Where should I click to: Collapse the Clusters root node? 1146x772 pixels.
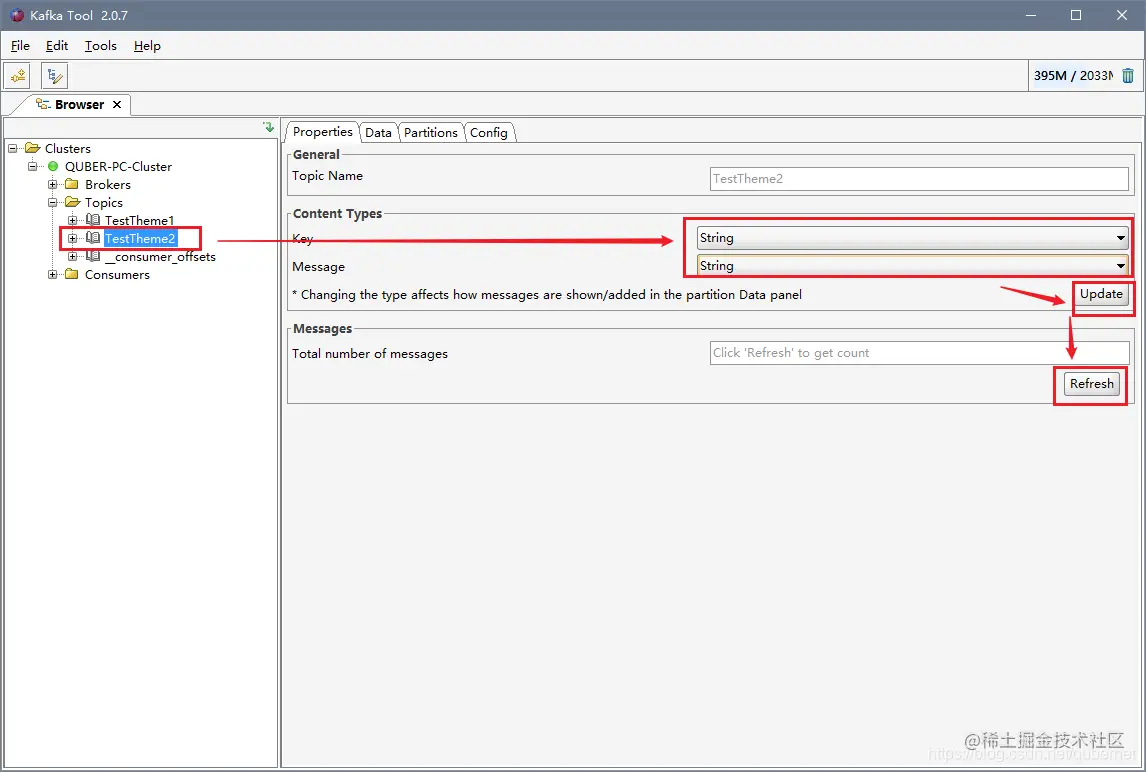click(x=12, y=148)
